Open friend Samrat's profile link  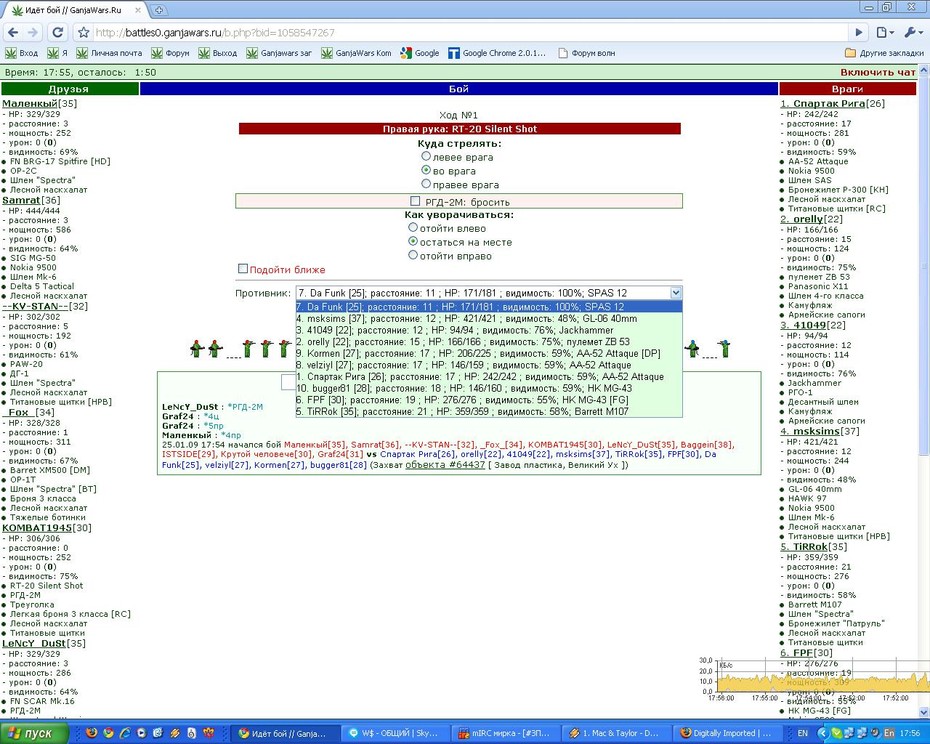point(21,200)
